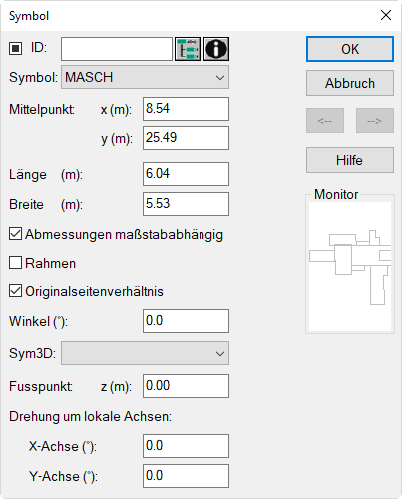Screen dimensions: 402x499
Task: Disable Abmessungen maßstababhängig checkbox
Action: tap(15, 234)
